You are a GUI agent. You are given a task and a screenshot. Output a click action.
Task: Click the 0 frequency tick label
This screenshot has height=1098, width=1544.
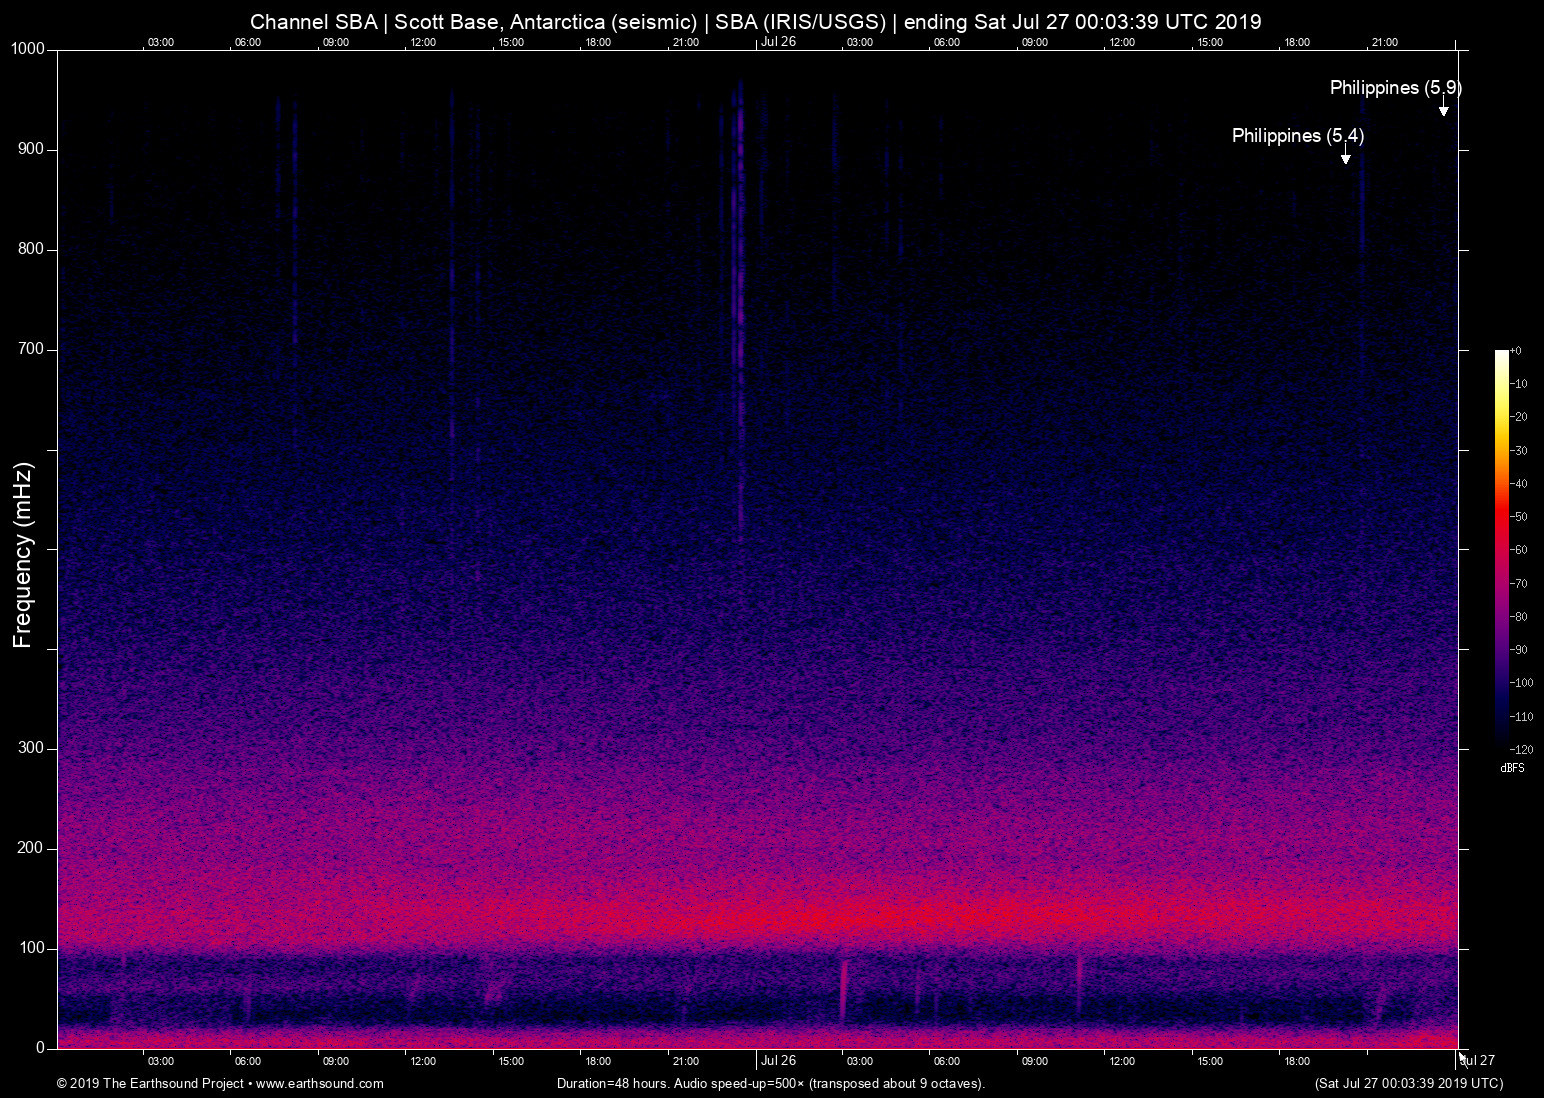tap(41, 1048)
